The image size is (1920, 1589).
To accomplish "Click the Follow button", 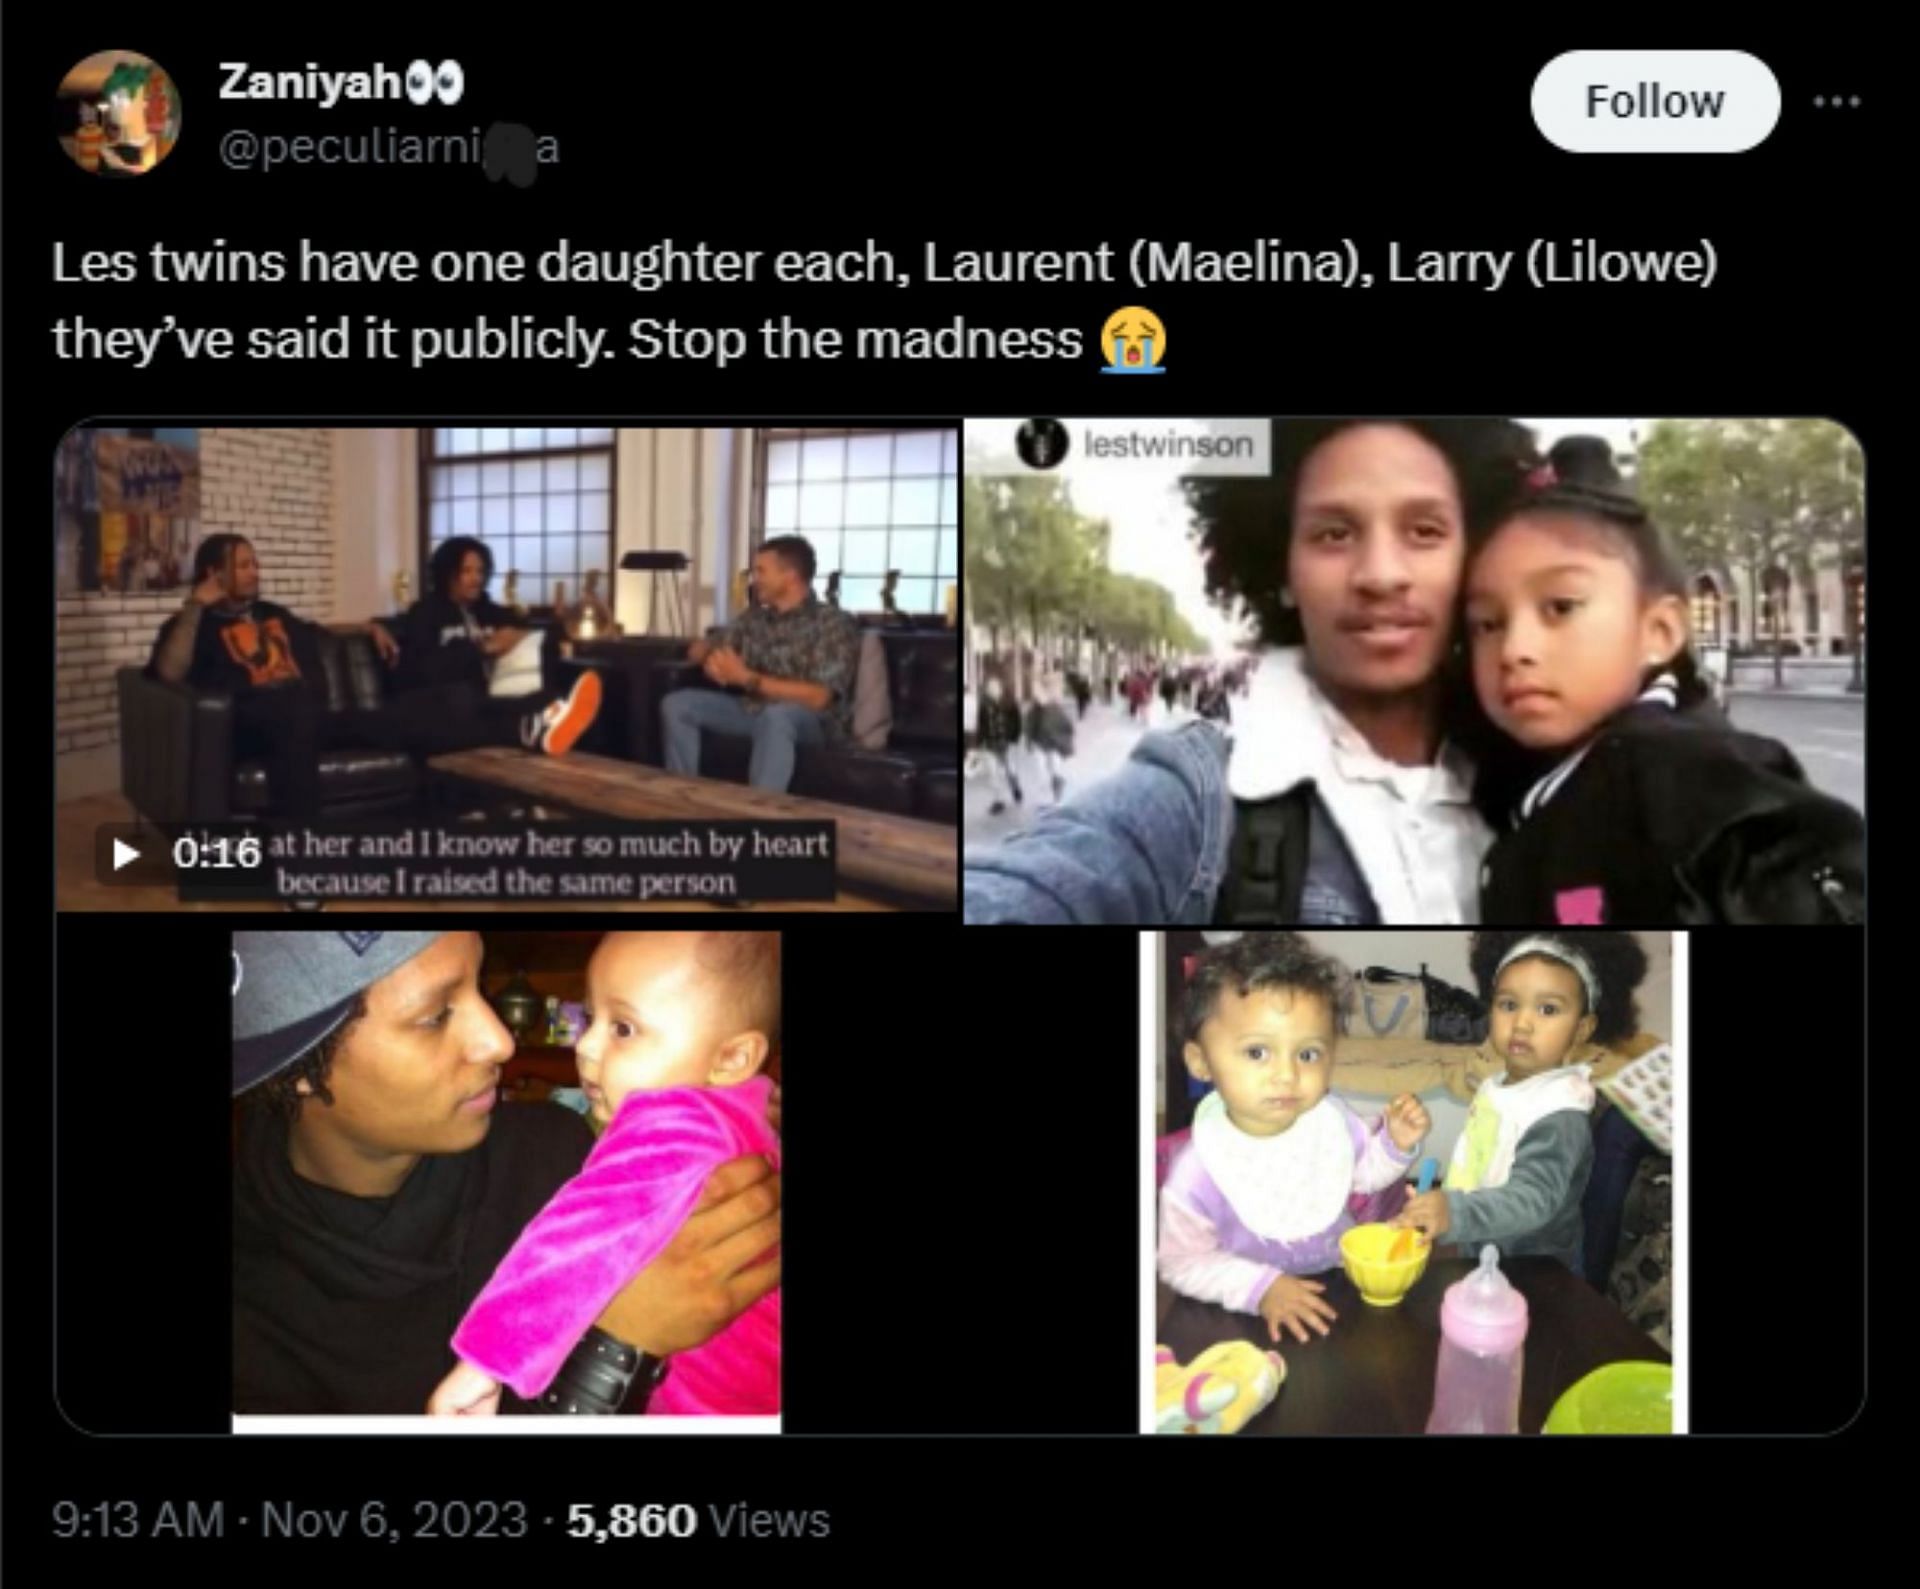I will coord(1655,101).
